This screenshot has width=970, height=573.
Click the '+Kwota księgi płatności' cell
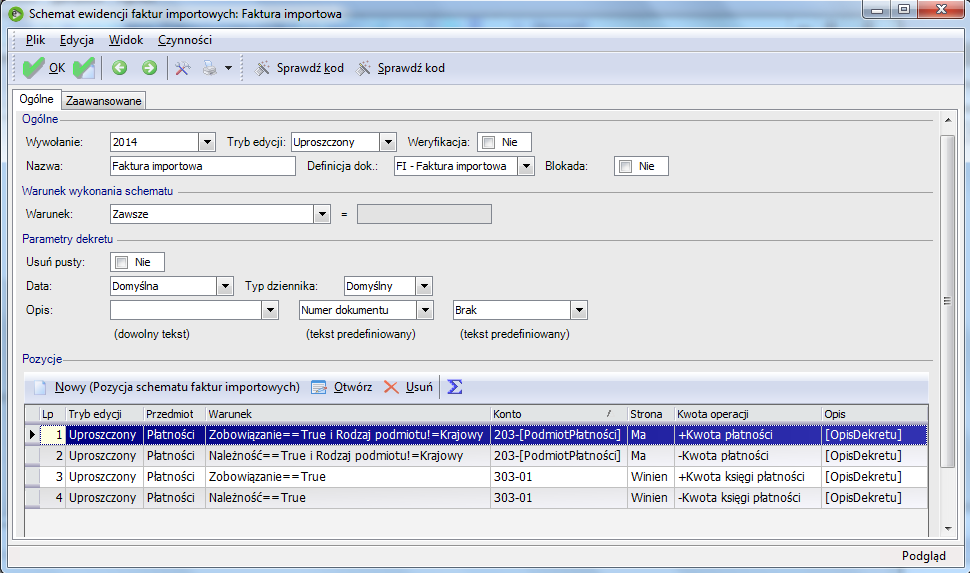coord(748,477)
